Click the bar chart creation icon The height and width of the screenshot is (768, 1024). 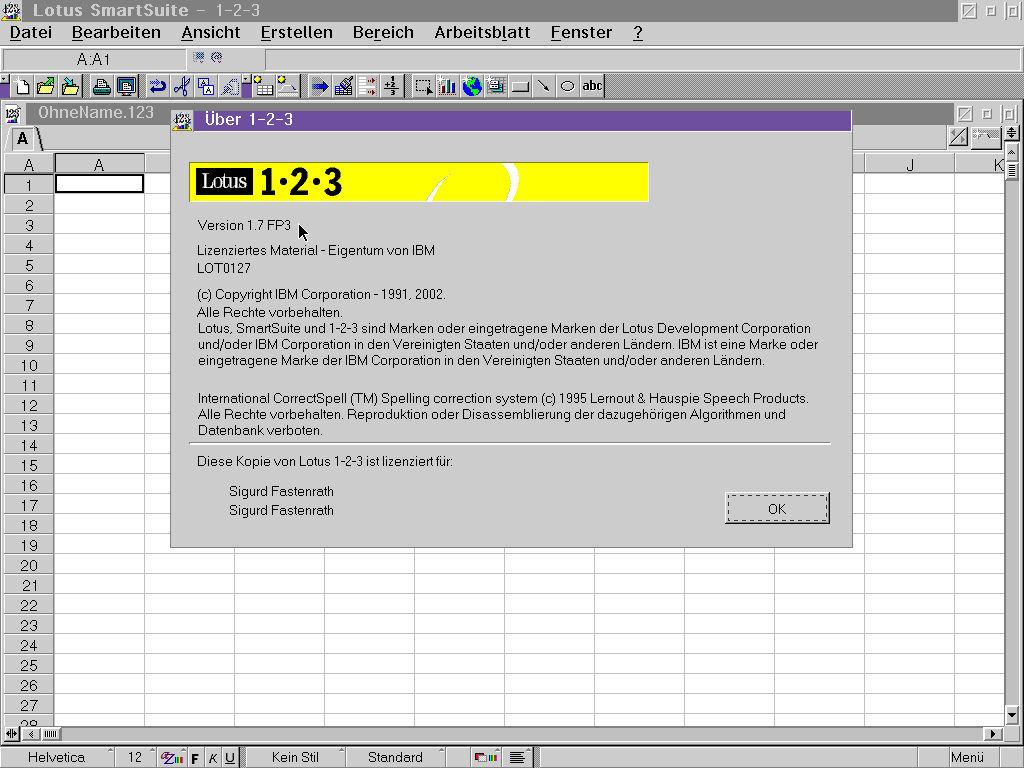[x=448, y=86]
